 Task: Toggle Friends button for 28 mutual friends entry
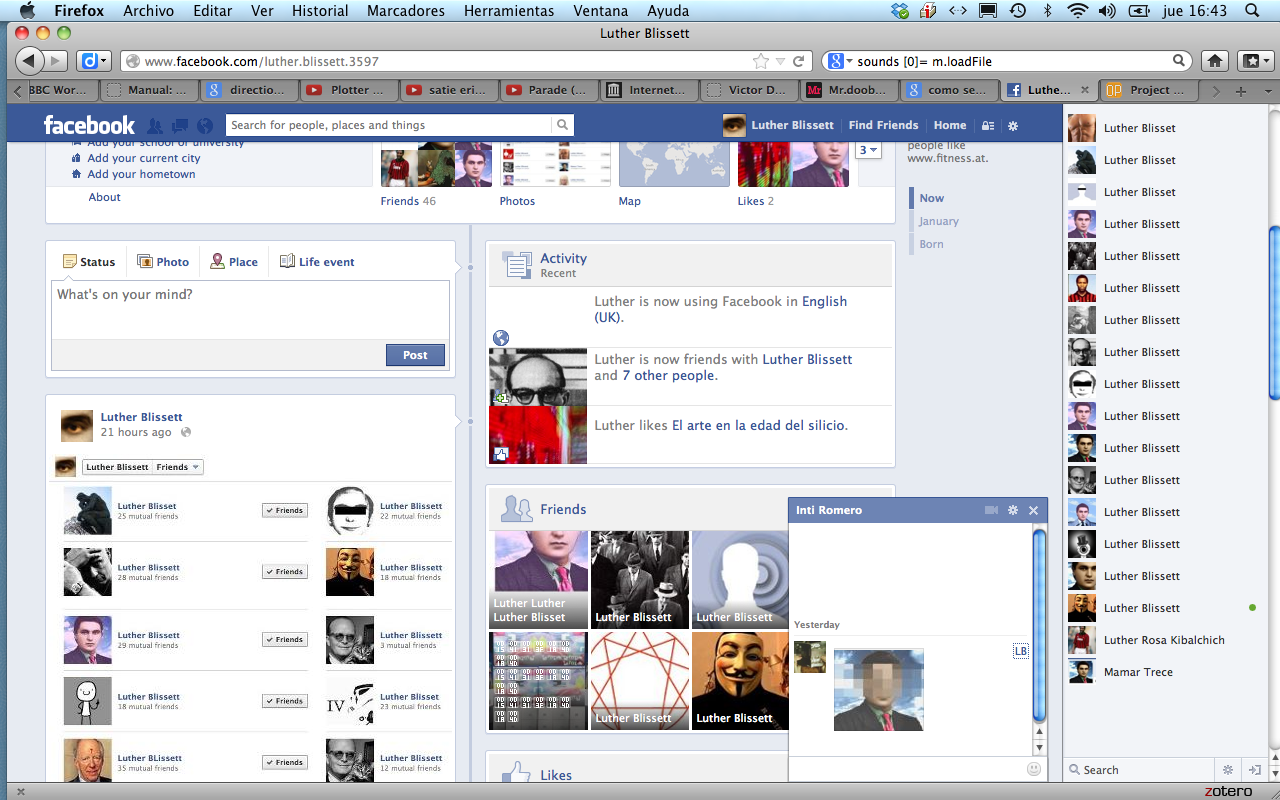(x=285, y=572)
